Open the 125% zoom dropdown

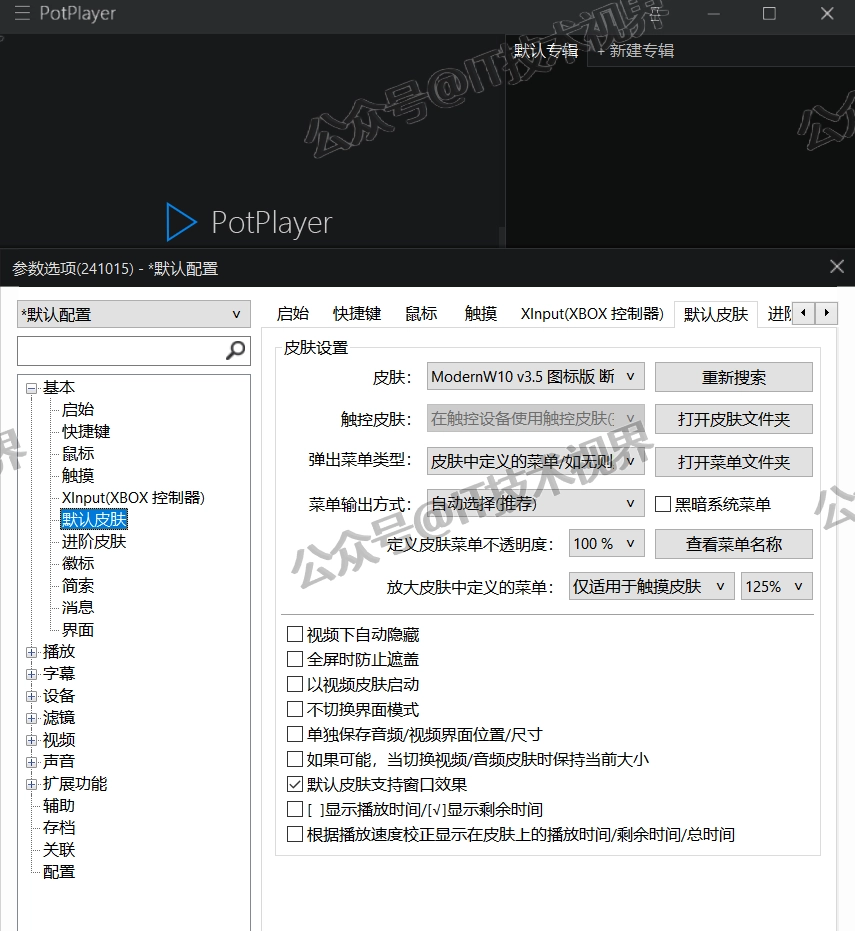(777, 587)
